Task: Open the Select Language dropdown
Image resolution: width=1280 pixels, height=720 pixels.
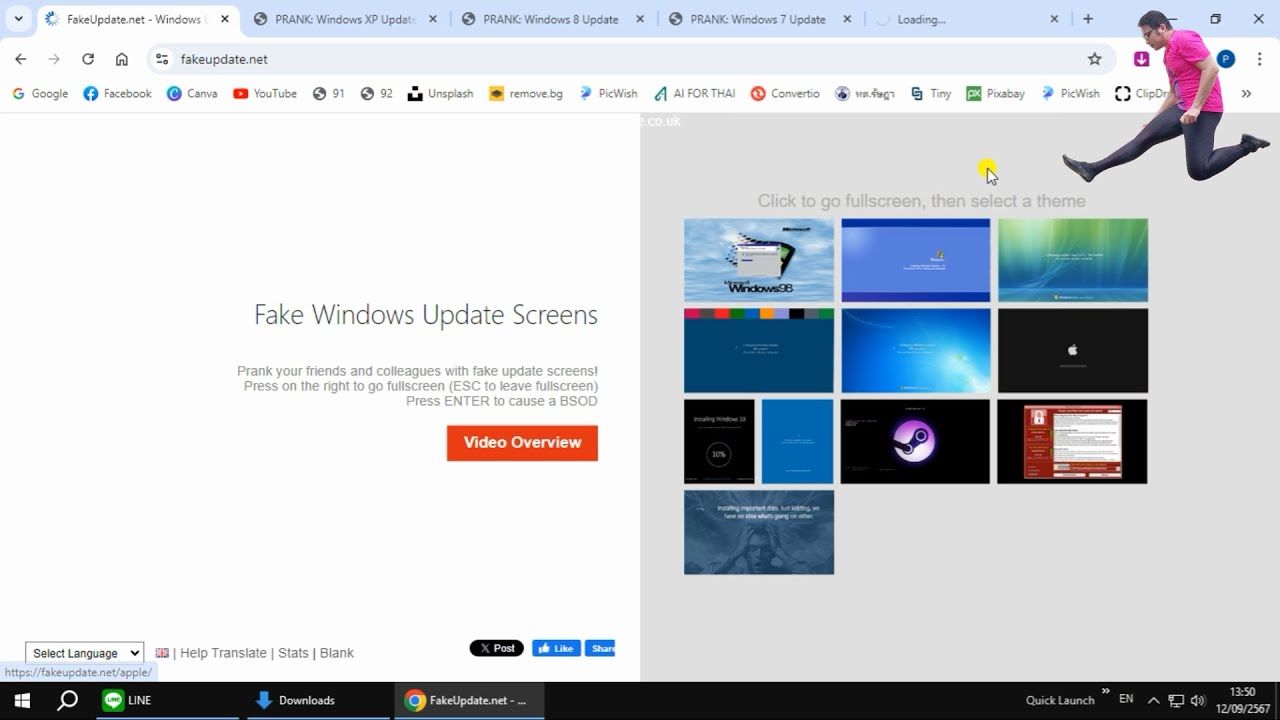Action: [84, 653]
